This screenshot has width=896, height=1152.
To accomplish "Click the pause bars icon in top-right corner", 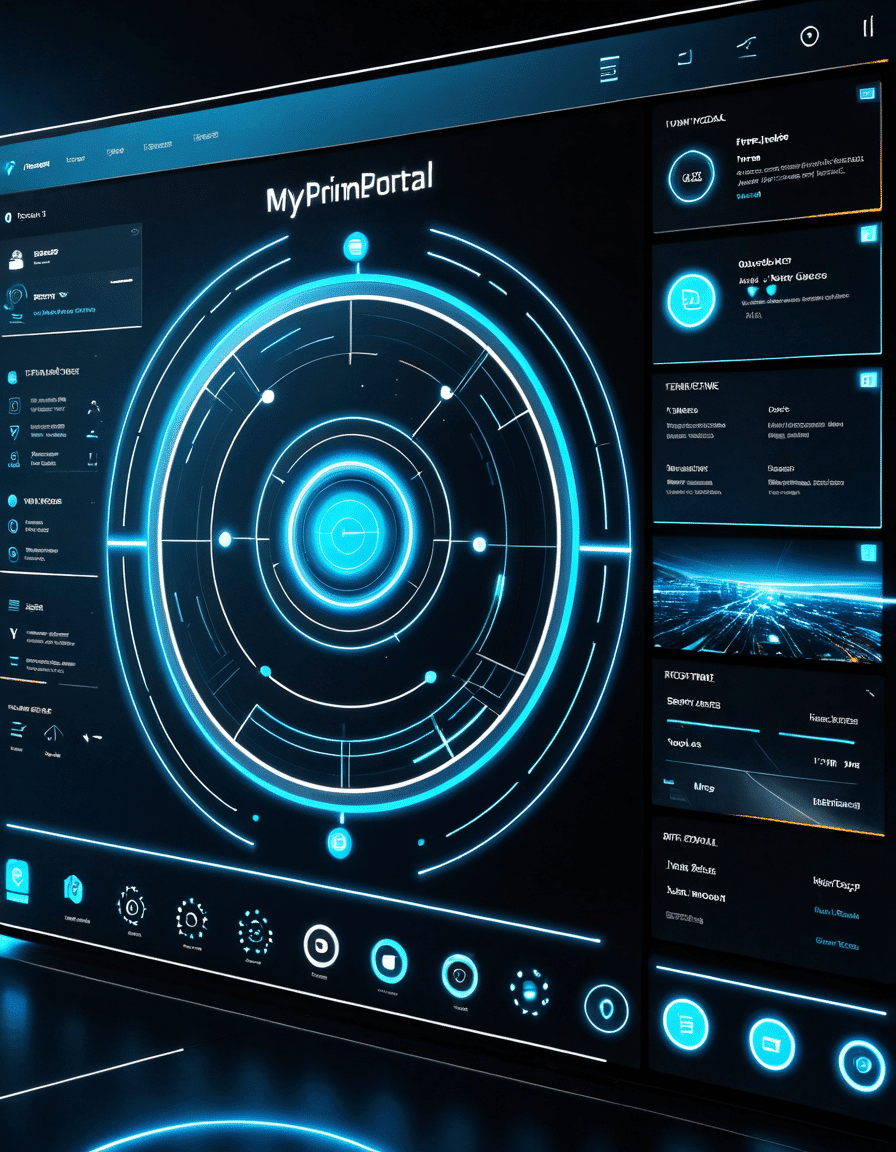I will [868, 27].
